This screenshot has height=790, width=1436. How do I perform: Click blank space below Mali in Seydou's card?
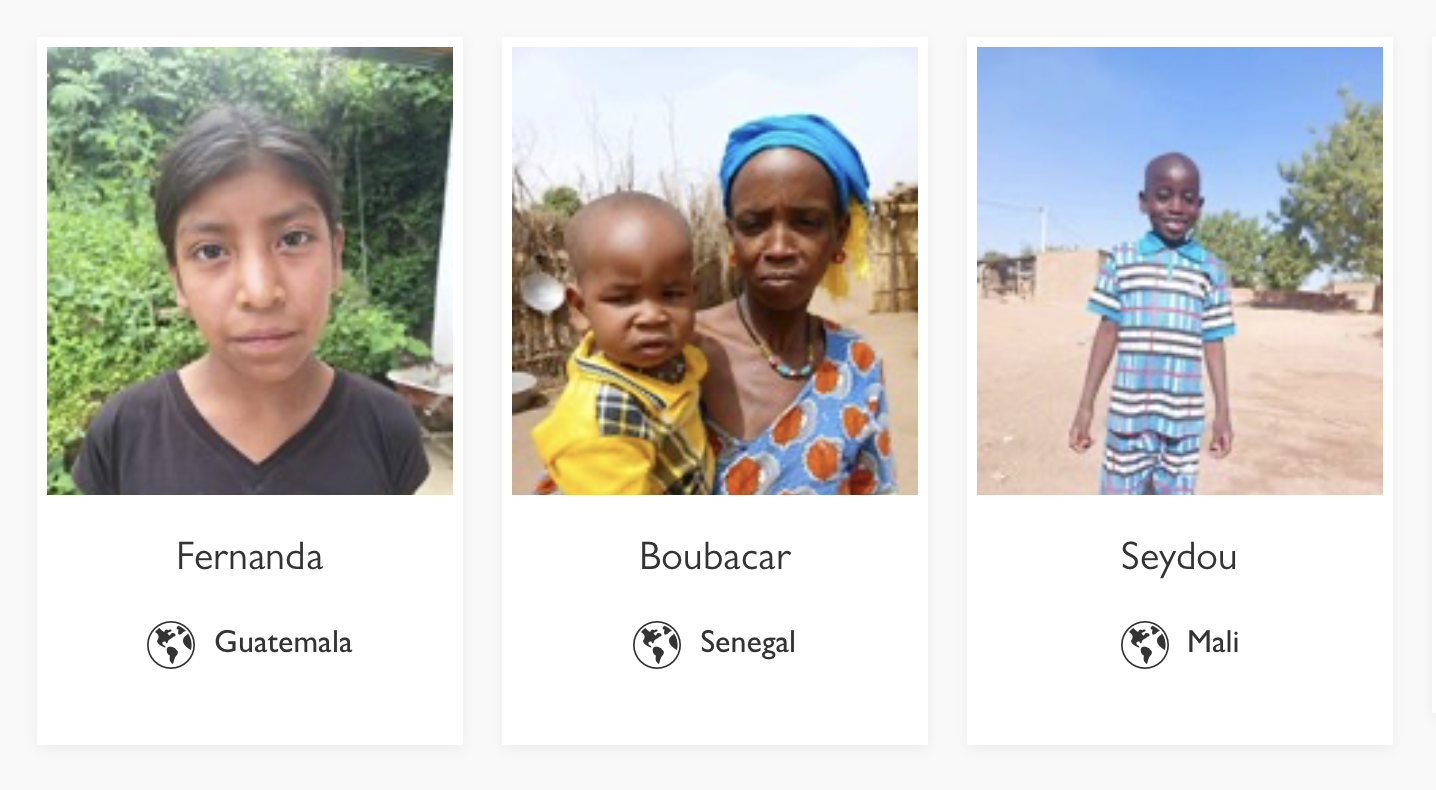pos(1180,705)
